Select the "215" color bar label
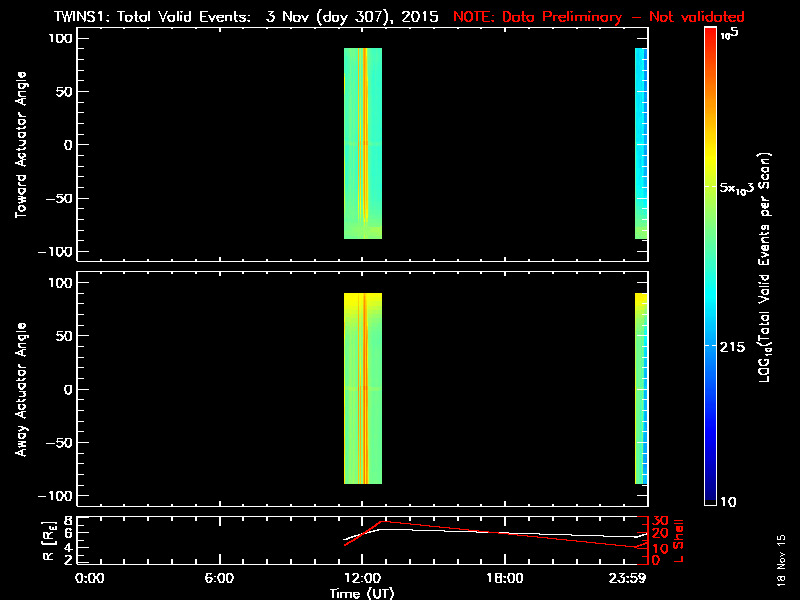Viewport: 800px width, 600px height. pyautogui.click(x=734, y=346)
